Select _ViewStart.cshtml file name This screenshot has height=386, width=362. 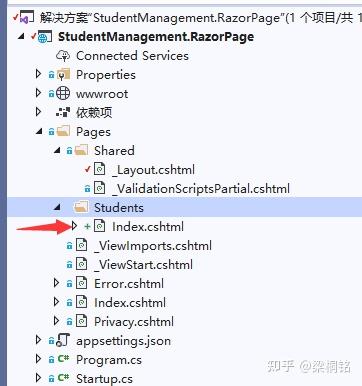pos(143,265)
